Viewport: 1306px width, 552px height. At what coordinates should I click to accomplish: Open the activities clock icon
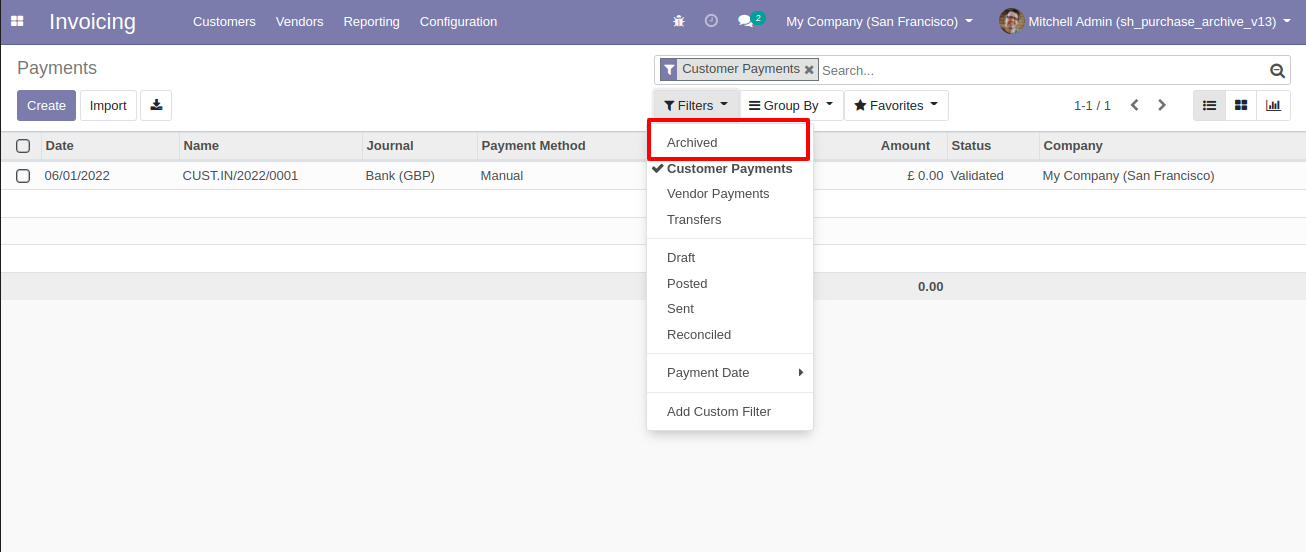[x=711, y=21]
